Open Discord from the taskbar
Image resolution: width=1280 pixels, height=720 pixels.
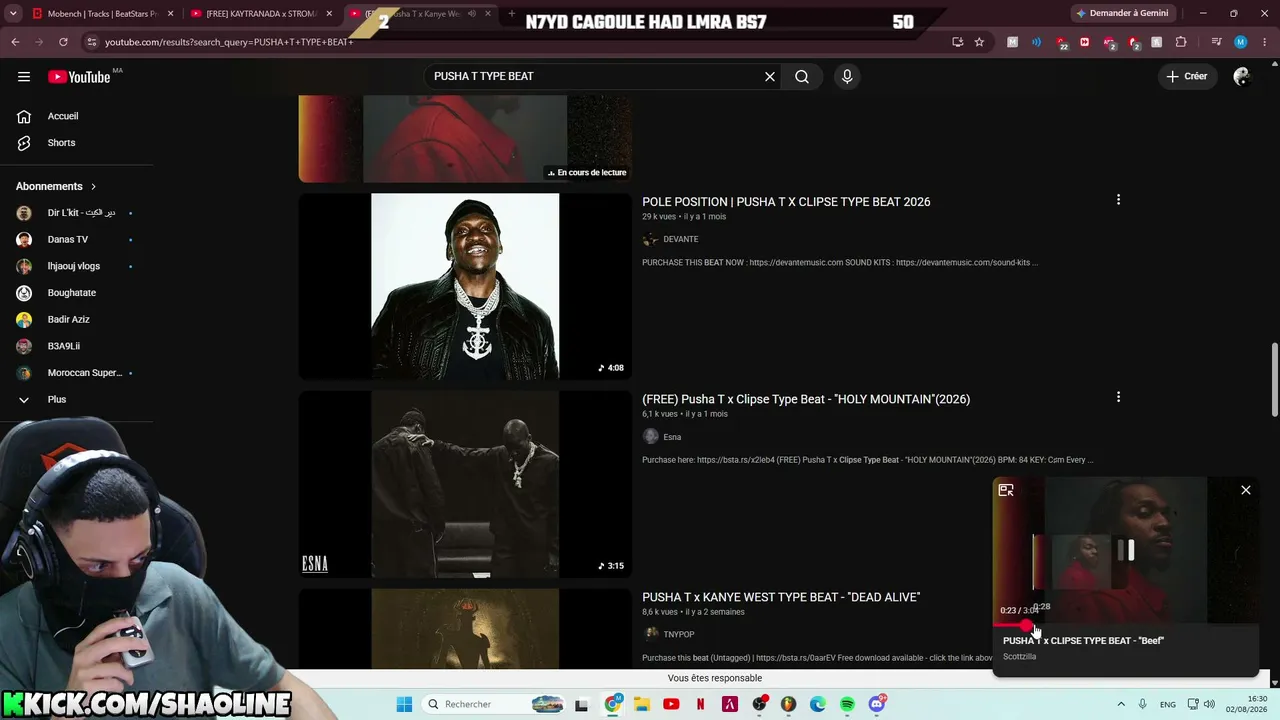877,704
